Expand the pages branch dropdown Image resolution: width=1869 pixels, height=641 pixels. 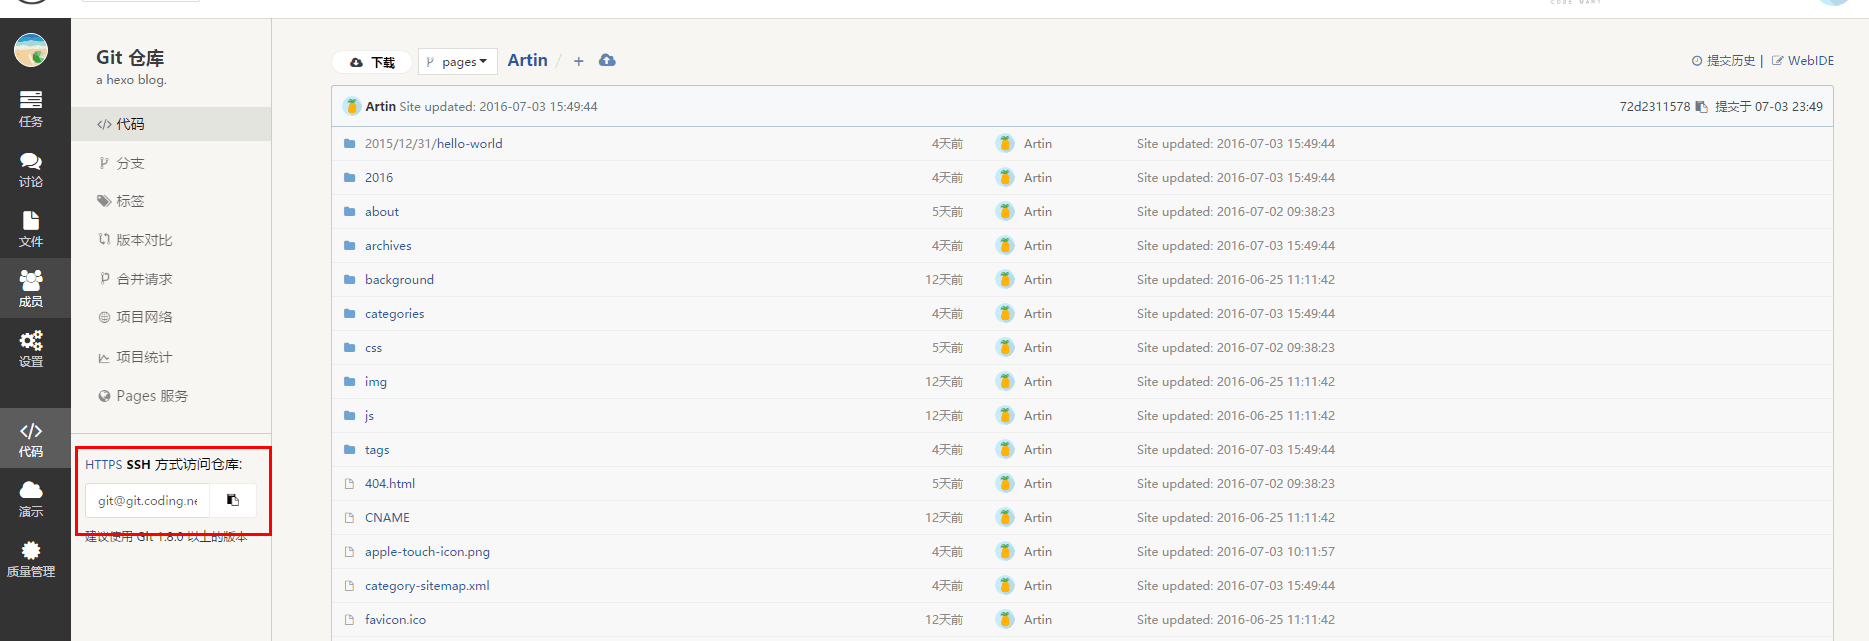click(x=458, y=62)
